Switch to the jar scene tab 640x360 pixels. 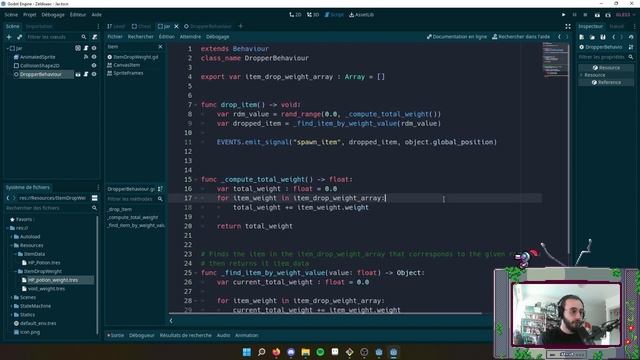164,26
